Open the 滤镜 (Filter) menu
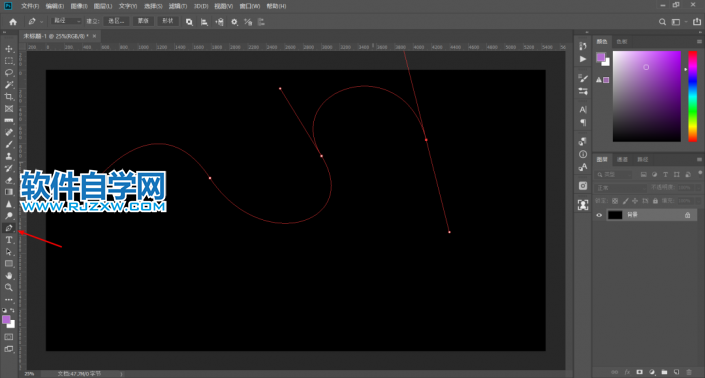The image size is (705, 378). pos(178,6)
